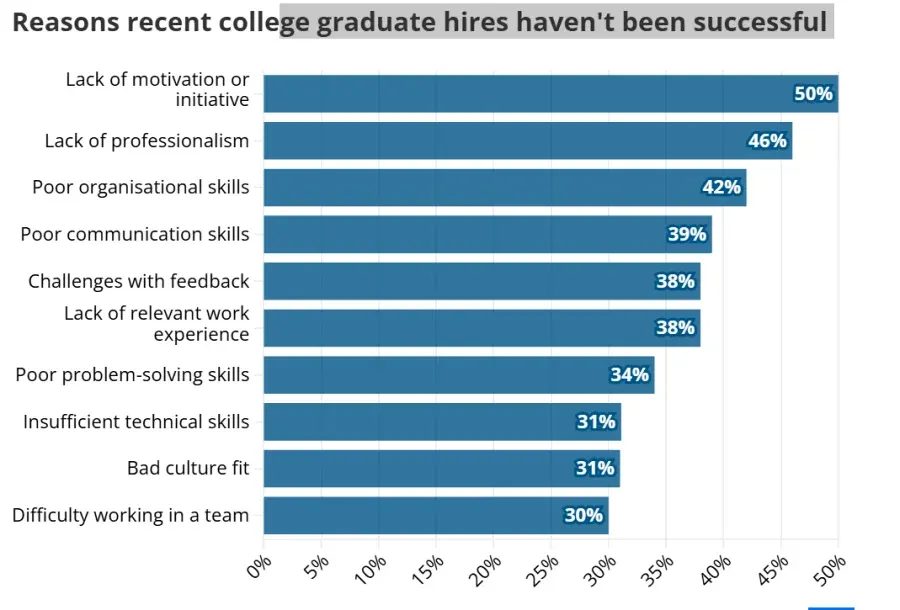Select the 46% data label
Screen dimensions: 900x610
767,141
